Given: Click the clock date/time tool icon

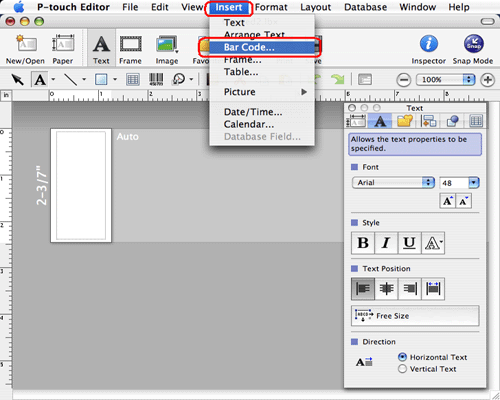Looking at the screenshot, I should [179, 79].
